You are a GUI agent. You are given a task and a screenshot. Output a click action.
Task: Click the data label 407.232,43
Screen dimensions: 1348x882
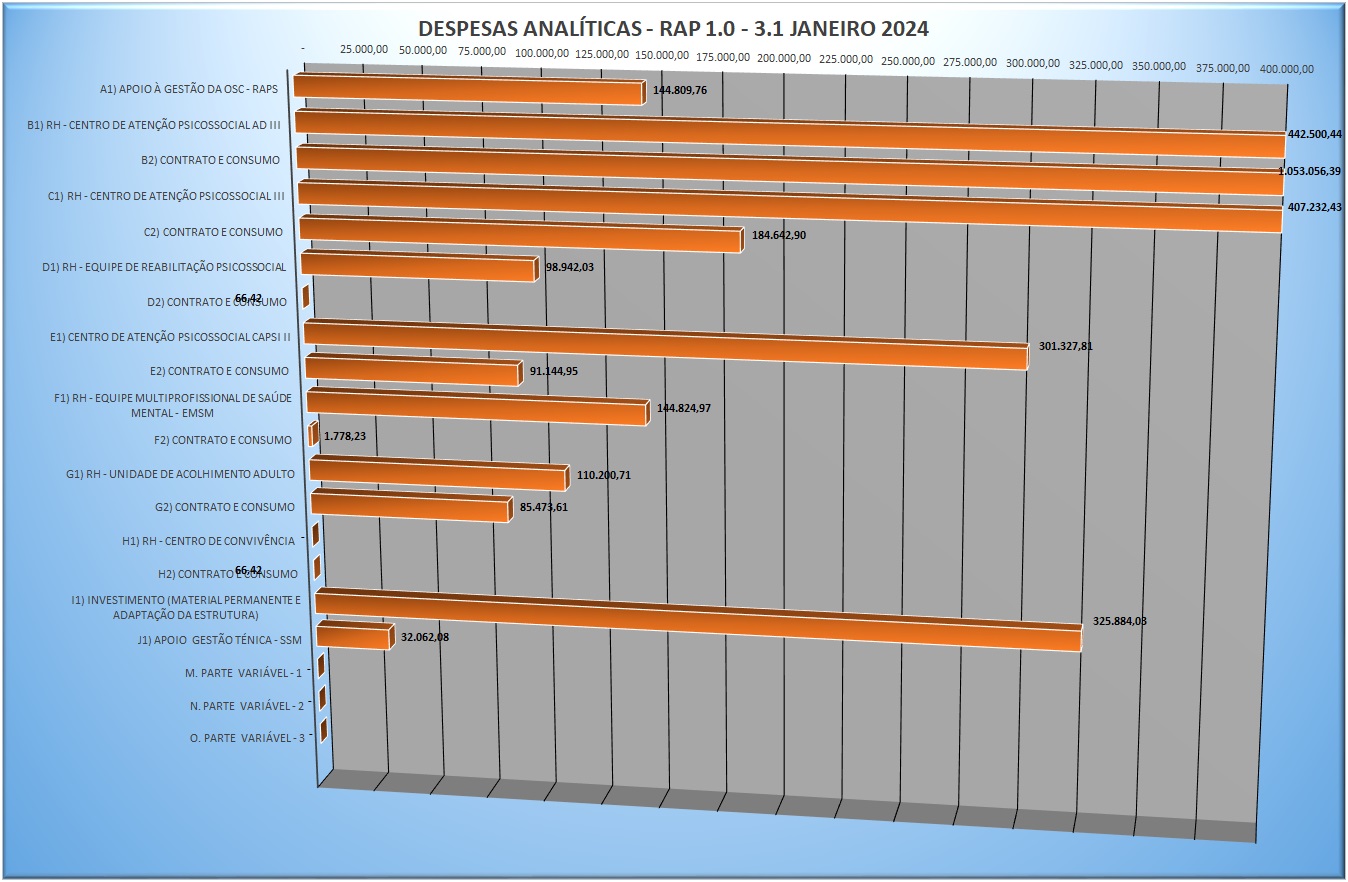click(x=1315, y=208)
